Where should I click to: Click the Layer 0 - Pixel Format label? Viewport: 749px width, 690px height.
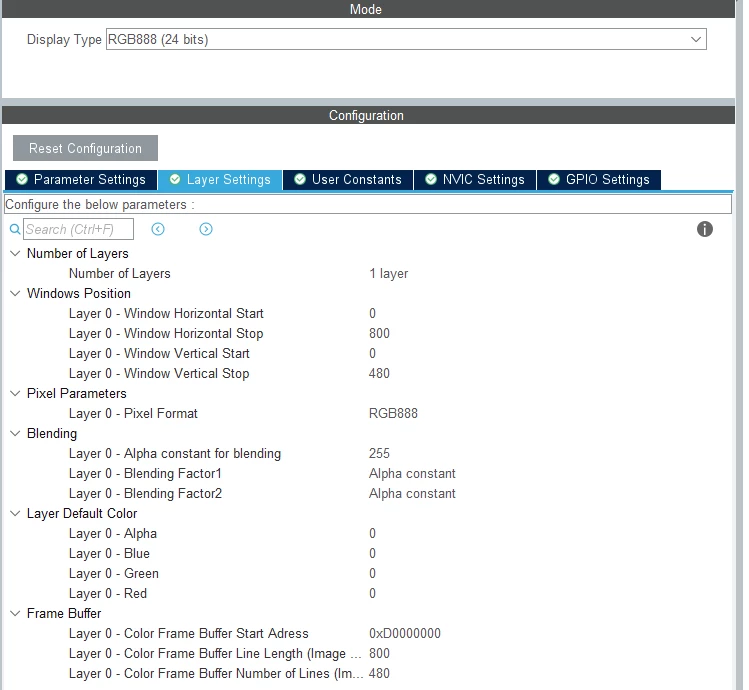(133, 414)
